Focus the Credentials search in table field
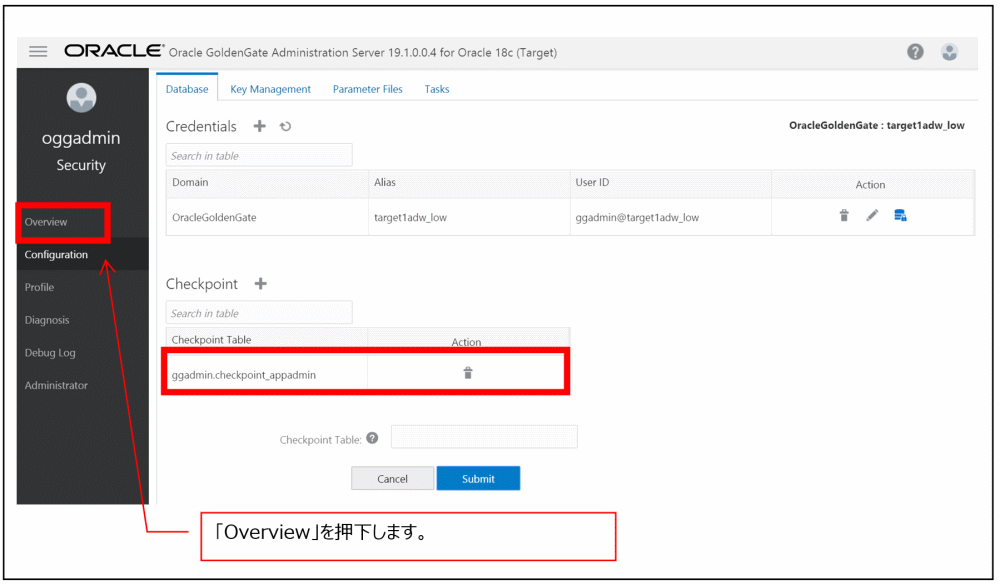 pos(259,155)
